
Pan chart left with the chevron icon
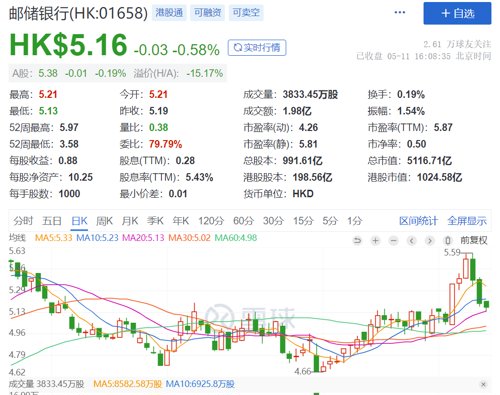click(x=412, y=240)
